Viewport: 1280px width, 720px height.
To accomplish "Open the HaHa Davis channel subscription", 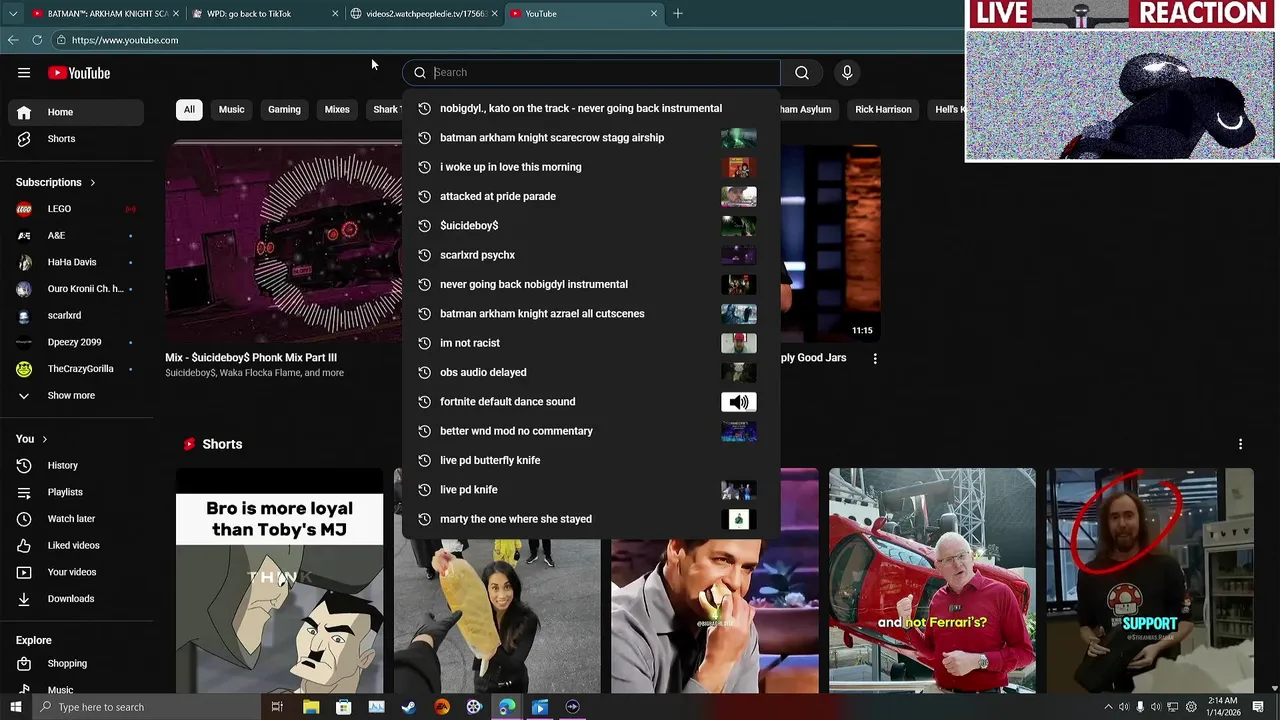I will pyautogui.click(x=76, y=262).
